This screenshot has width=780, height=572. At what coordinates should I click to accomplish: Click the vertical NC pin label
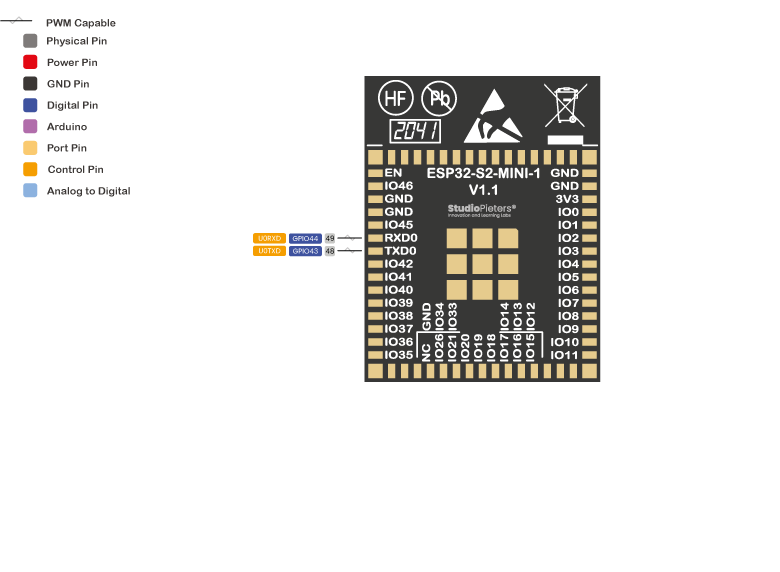point(426,352)
